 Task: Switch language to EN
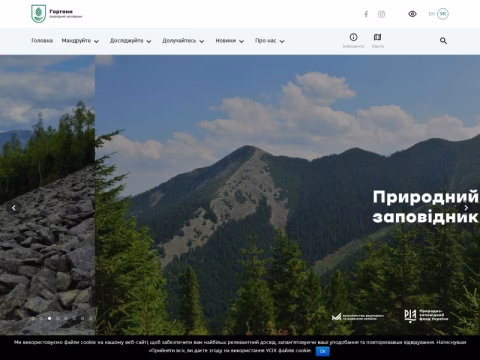[x=432, y=14]
